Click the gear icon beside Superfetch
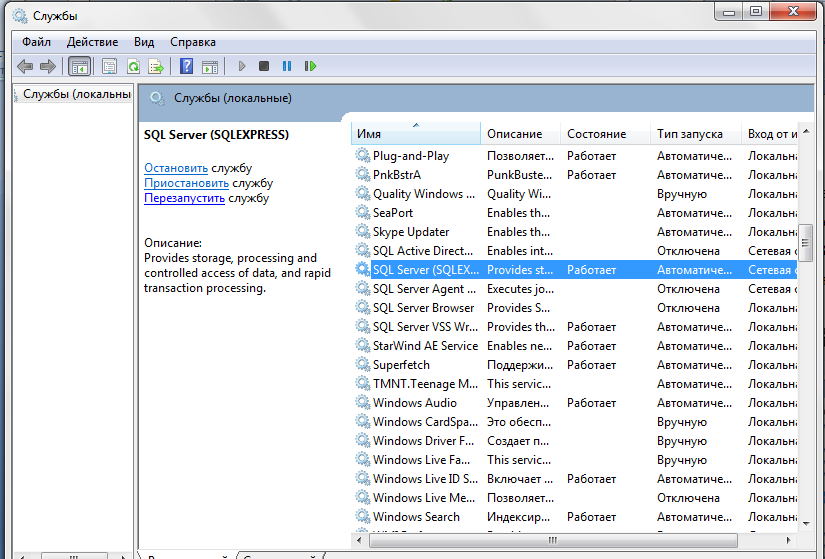This screenshot has width=825, height=559. (363, 364)
